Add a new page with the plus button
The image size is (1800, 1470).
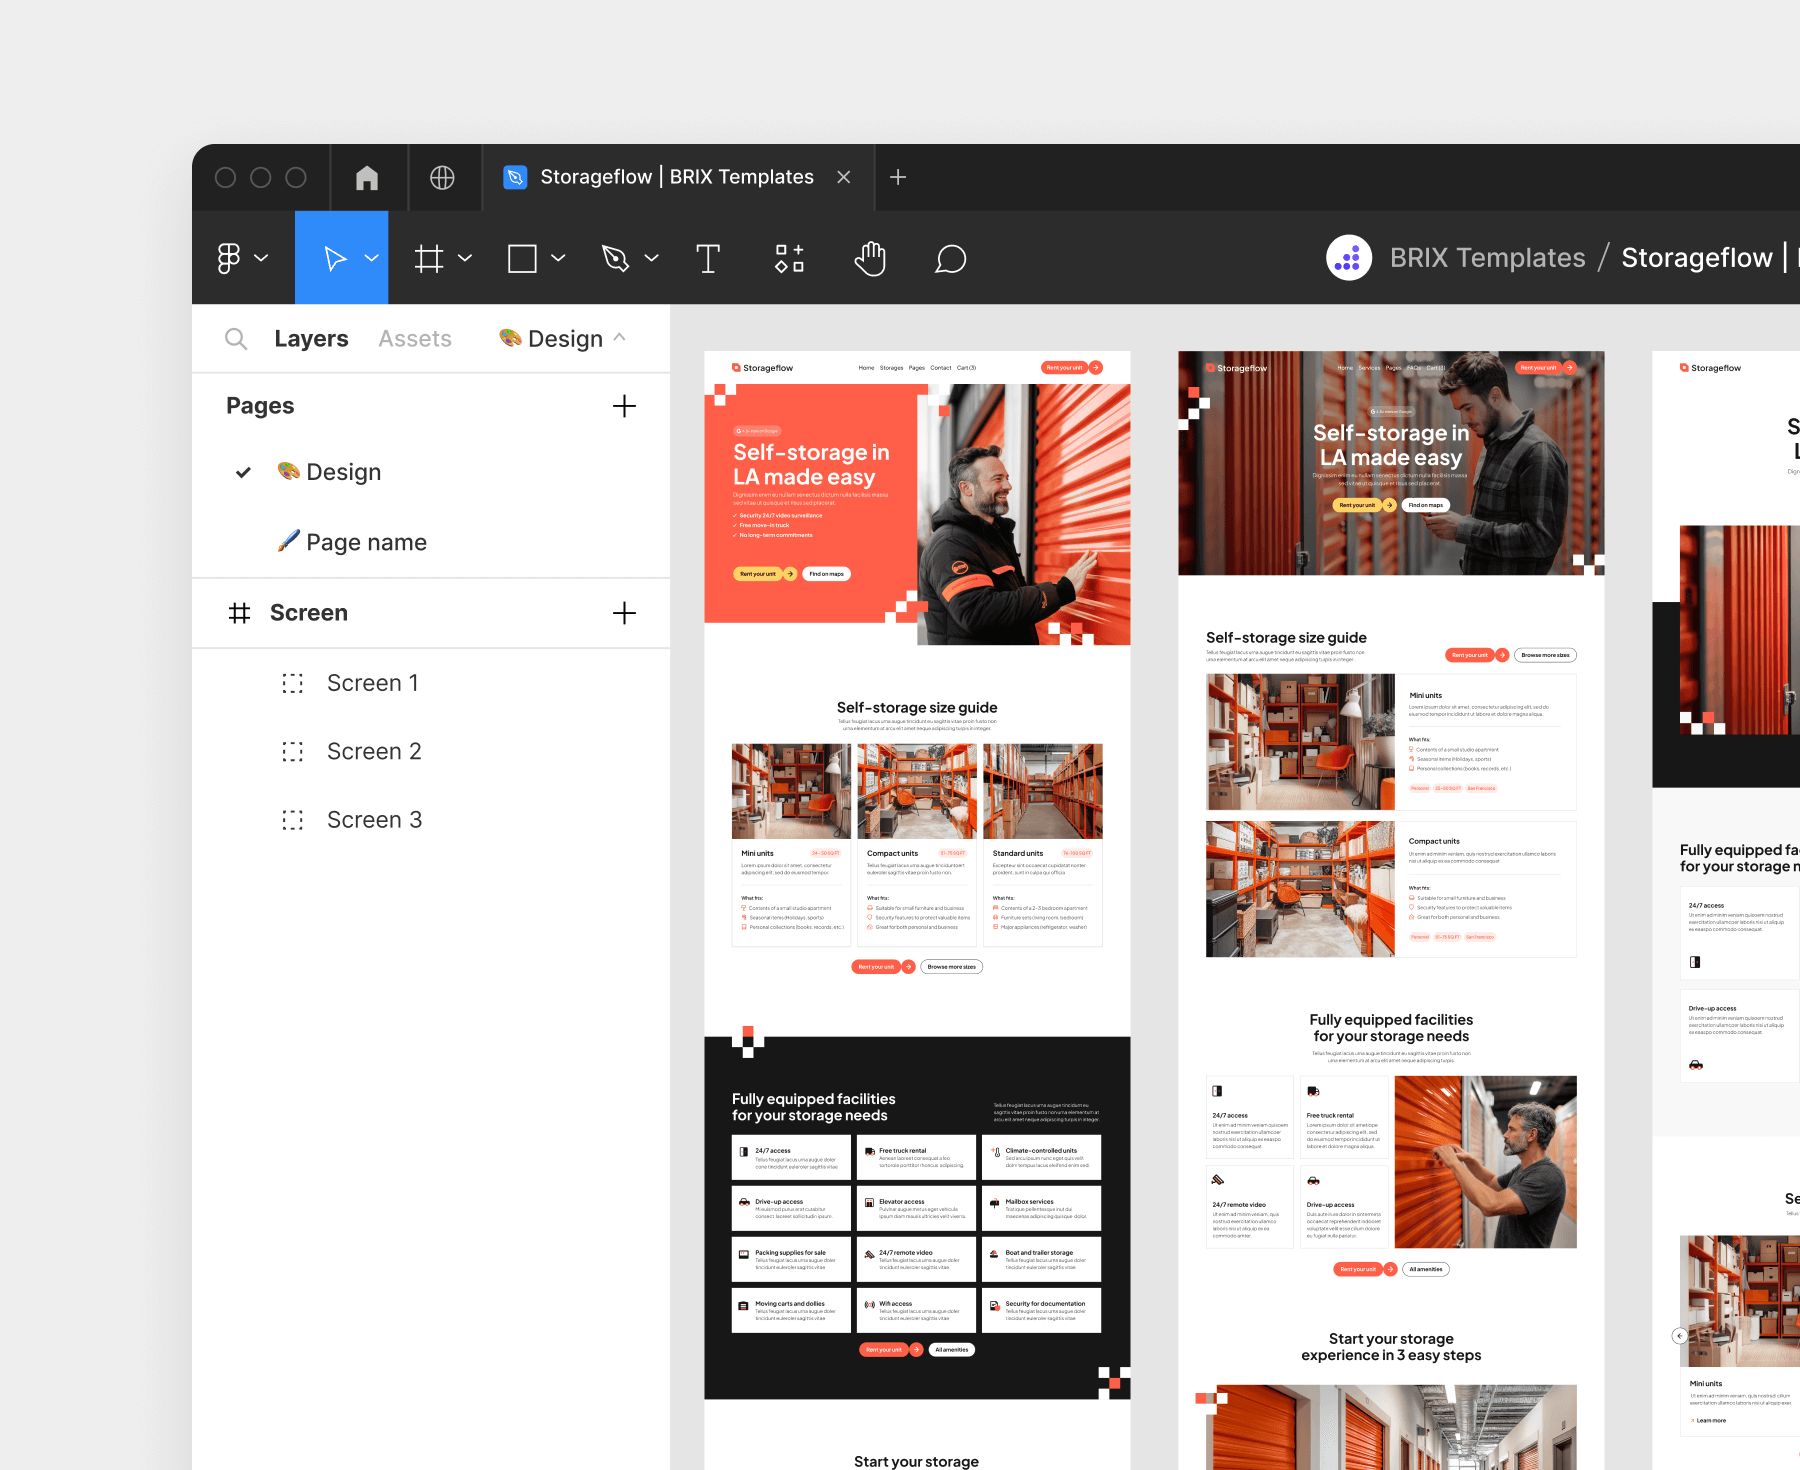coord(624,406)
